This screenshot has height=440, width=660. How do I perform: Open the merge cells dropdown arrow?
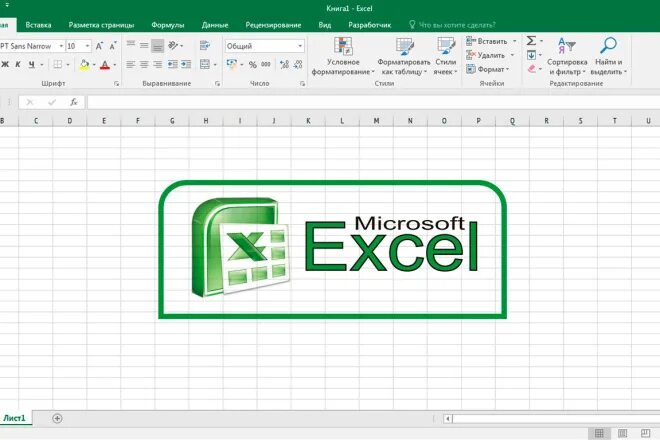pos(215,64)
